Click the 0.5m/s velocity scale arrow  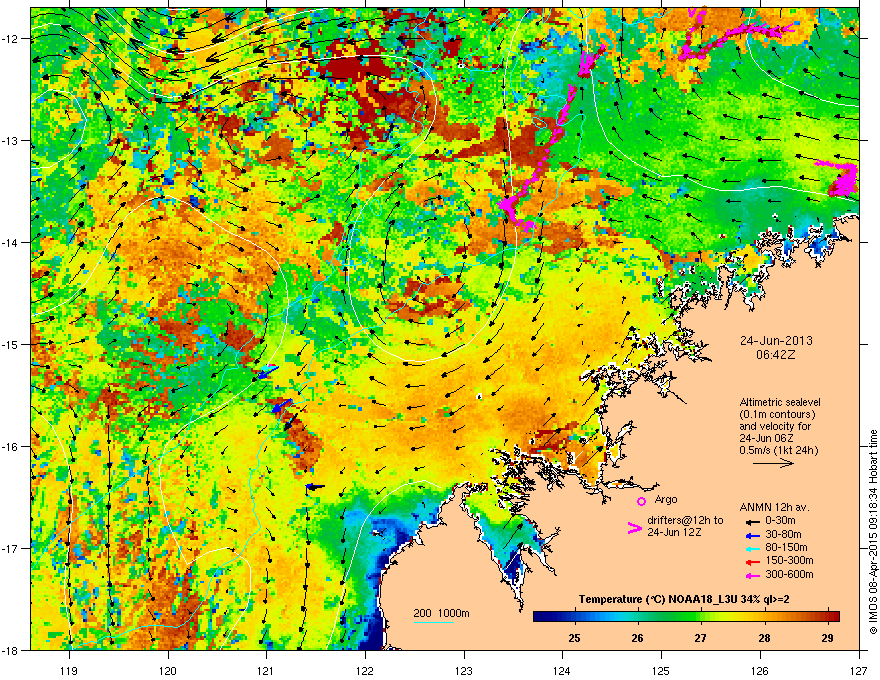(773, 463)
